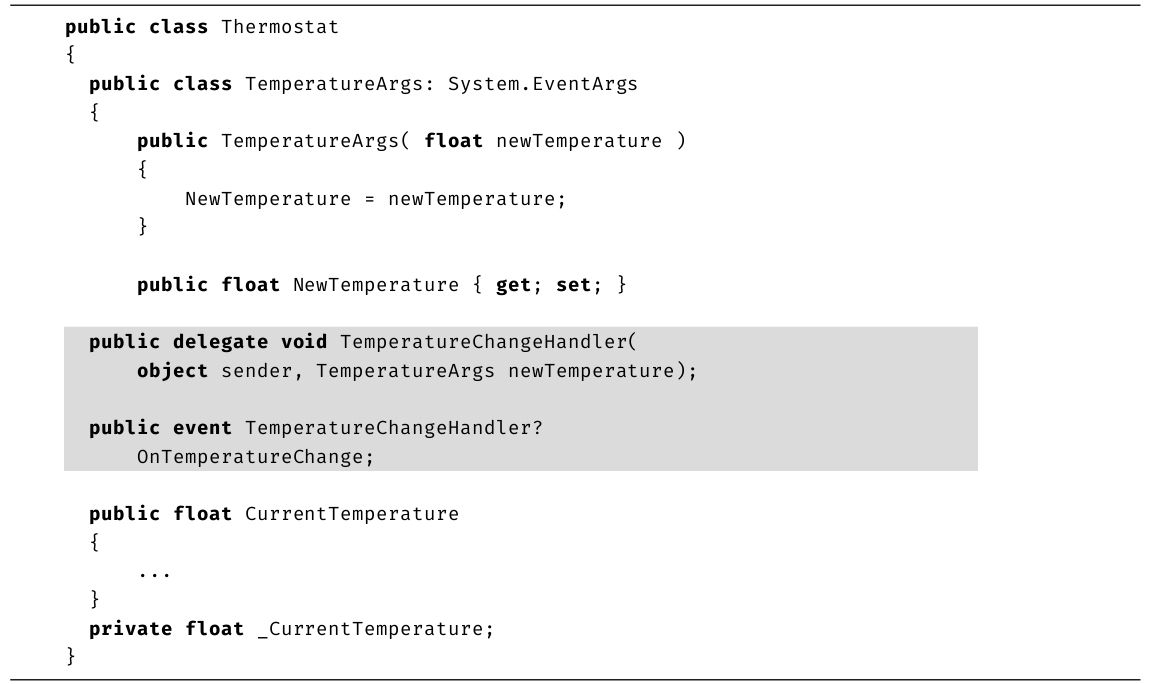Image resolution: width=1152 pixels, height=684 pixels.
Task: Select the private keyword
Action: point(130,629)
